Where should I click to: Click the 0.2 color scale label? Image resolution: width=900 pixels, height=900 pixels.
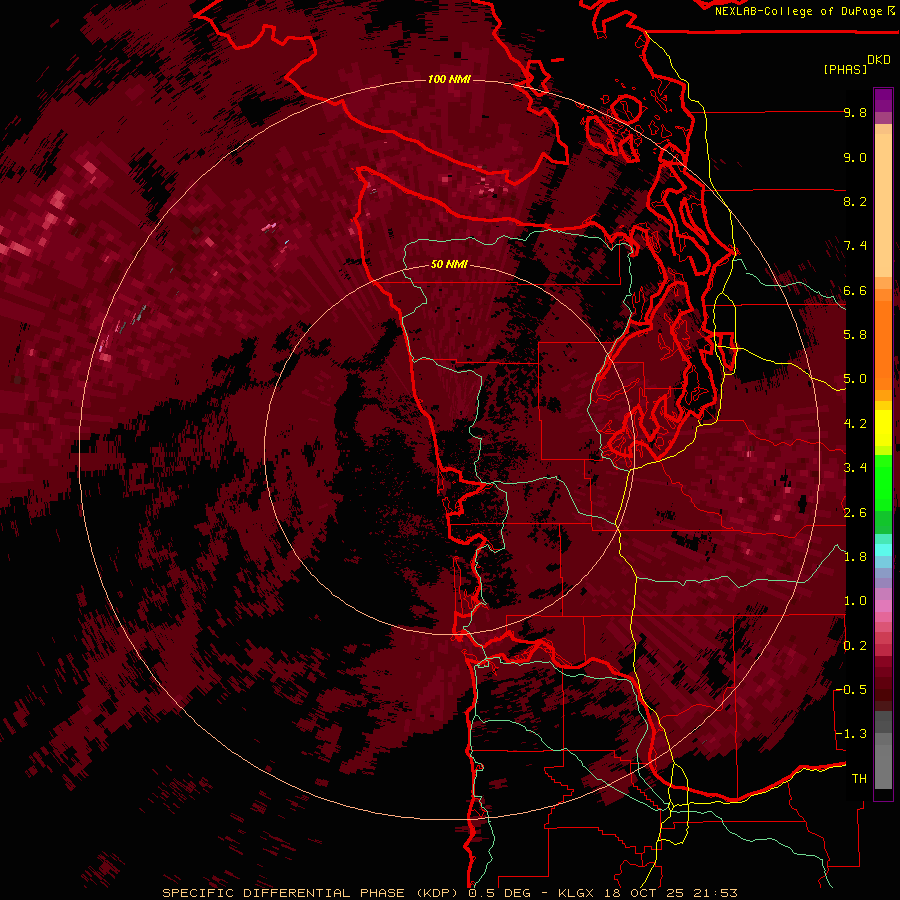pyautogui.click(x=855, y=645)
